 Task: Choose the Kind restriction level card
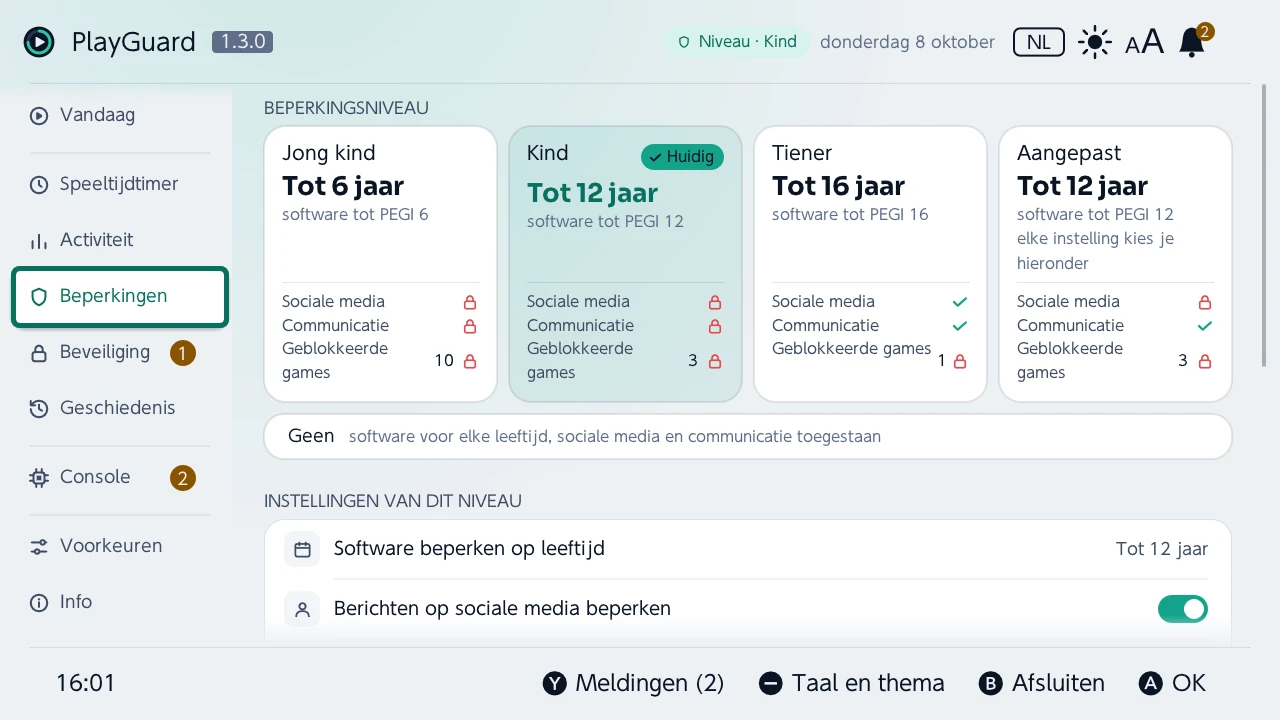625,264
